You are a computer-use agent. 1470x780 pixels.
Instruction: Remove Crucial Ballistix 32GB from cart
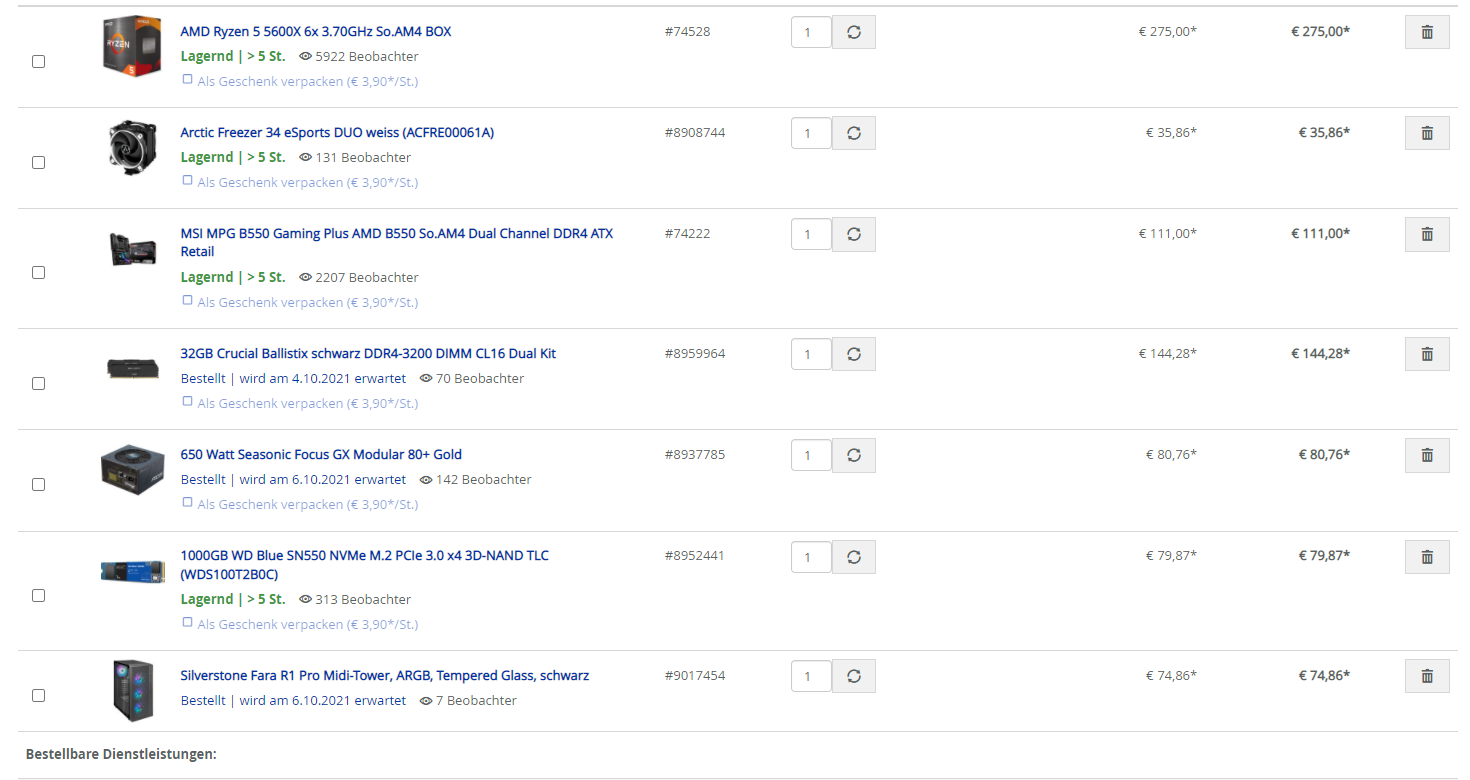coord(1427,354)
